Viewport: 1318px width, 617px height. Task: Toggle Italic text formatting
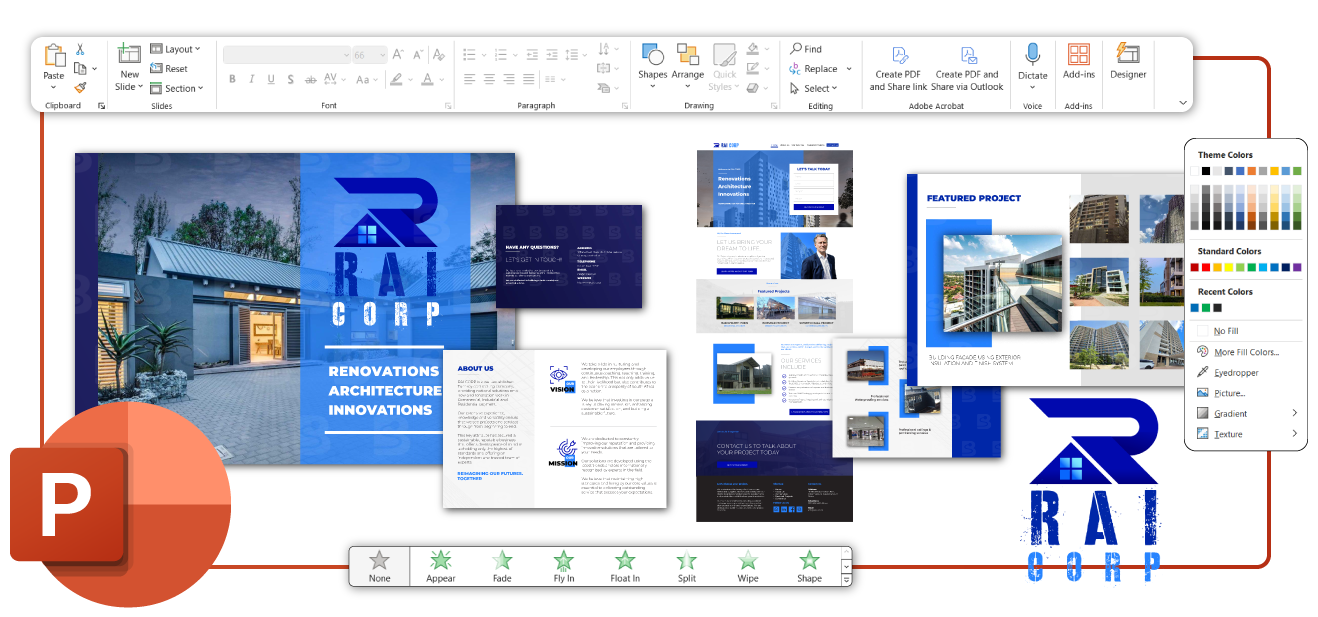coord(251,79)
